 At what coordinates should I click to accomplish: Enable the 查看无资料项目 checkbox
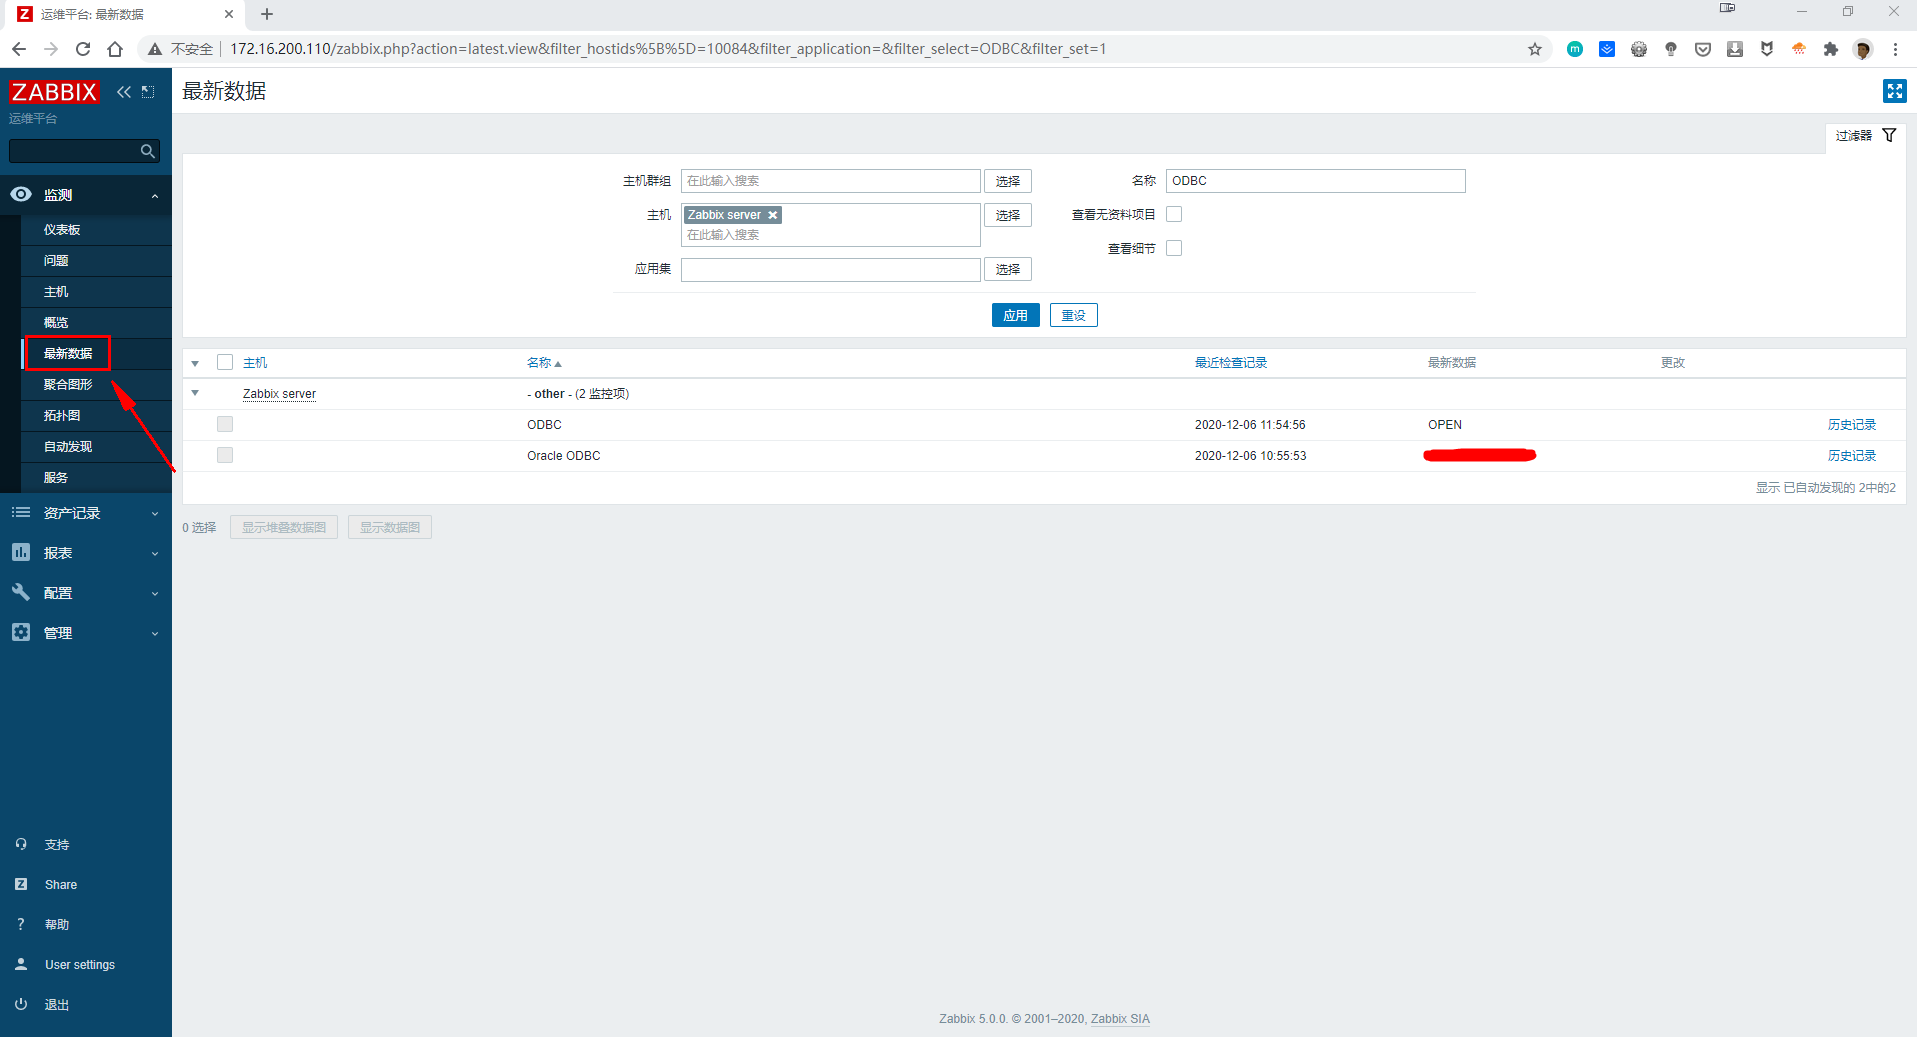(1174, 213)
